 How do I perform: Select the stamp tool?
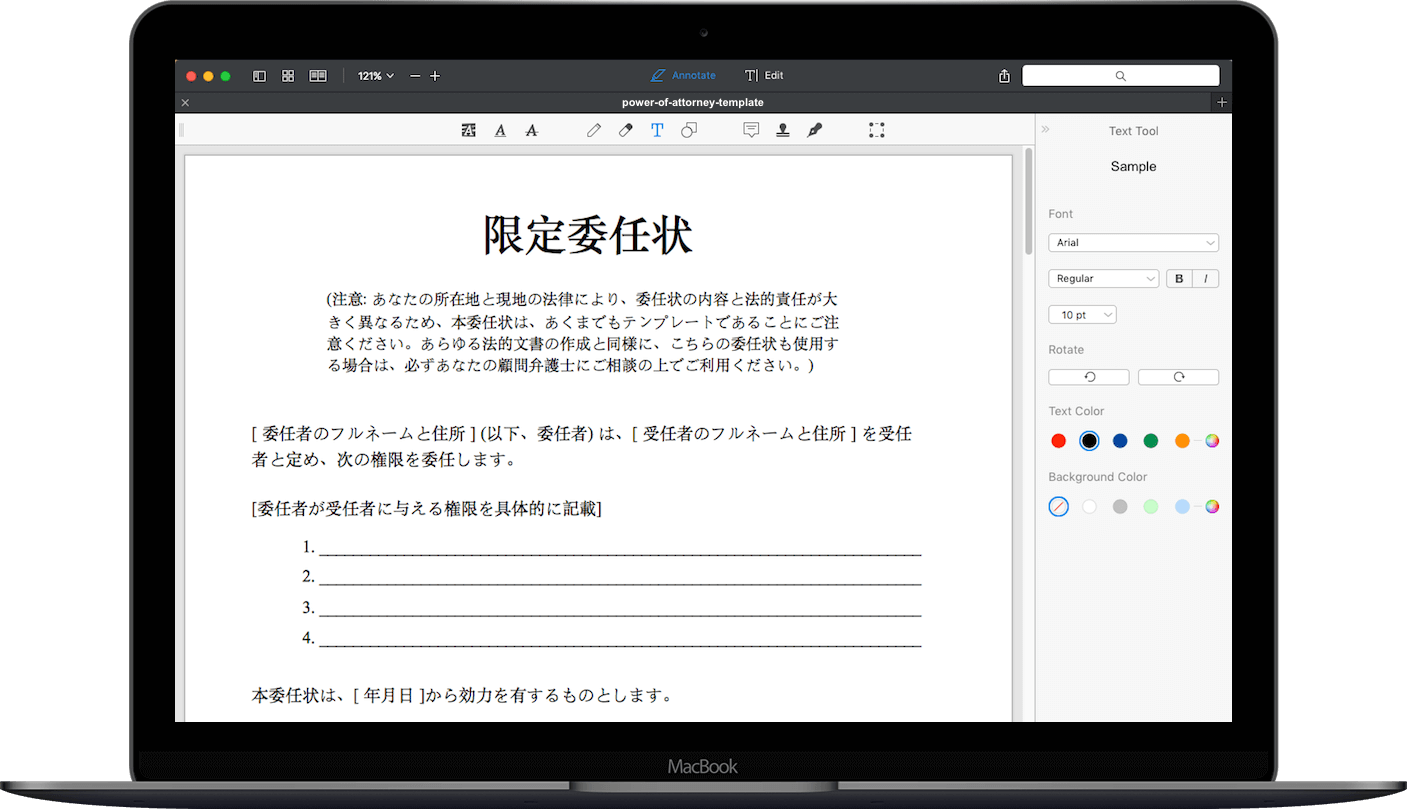783,130
